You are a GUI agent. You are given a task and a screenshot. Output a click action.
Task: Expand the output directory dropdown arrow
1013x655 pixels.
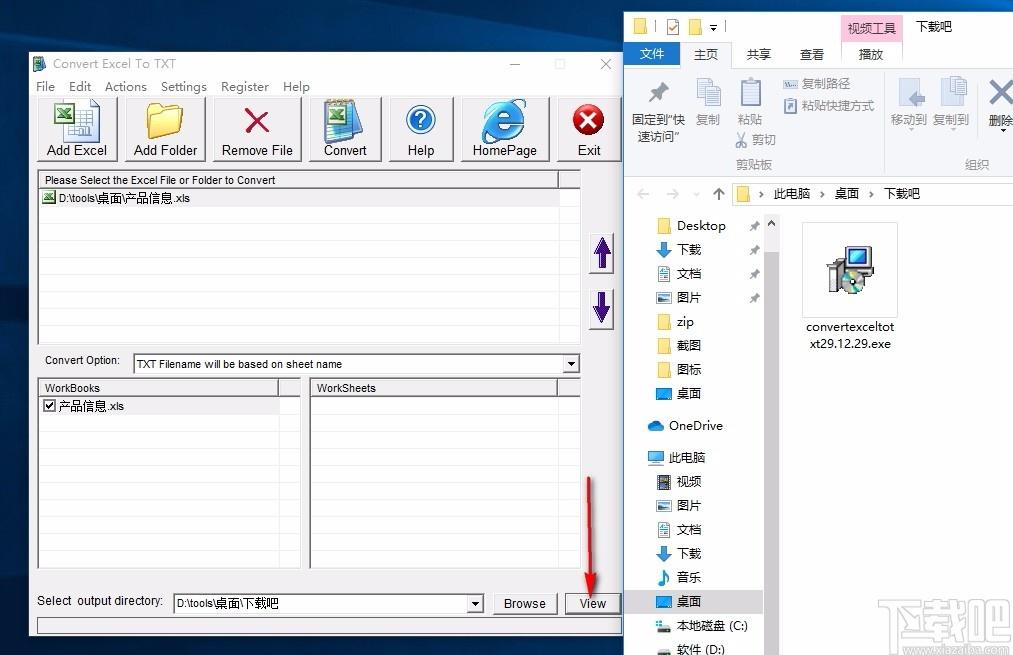475,603
